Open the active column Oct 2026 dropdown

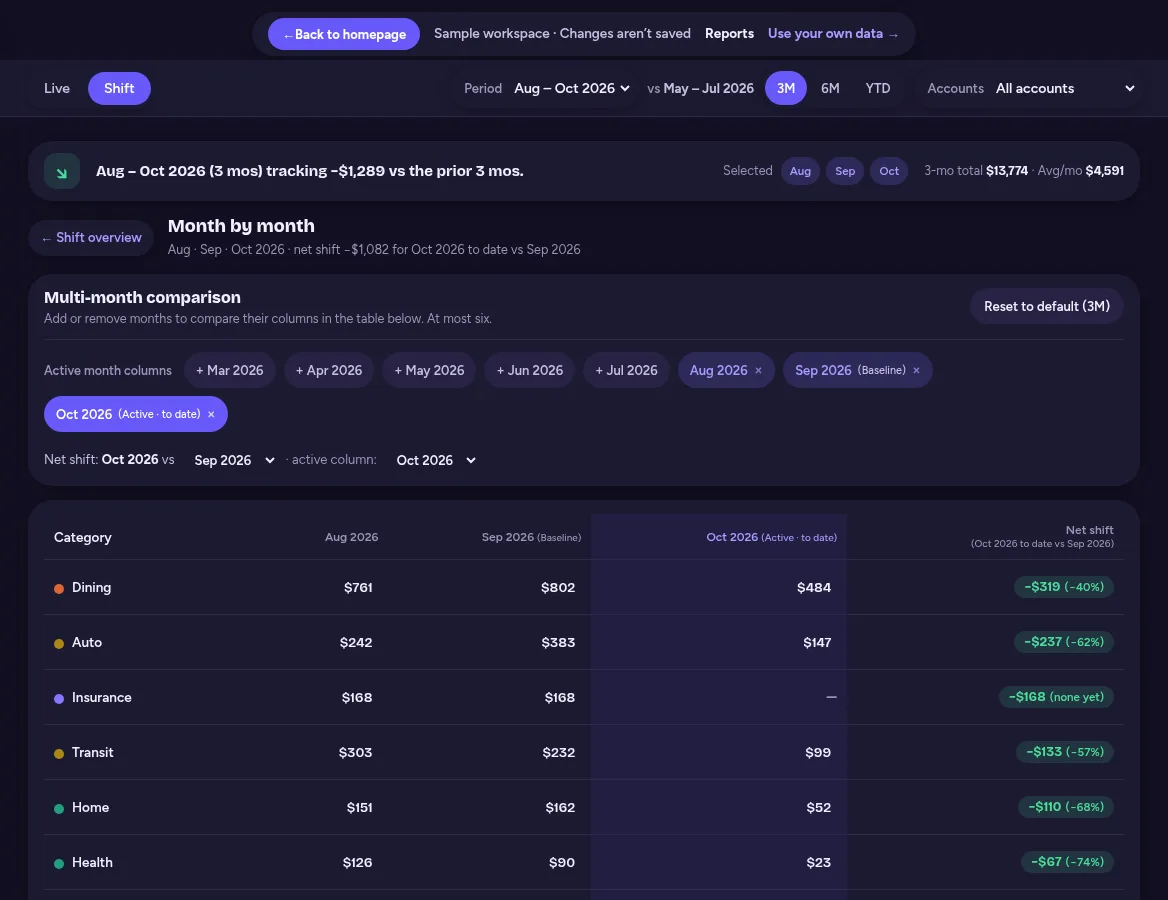click(436, 460)
